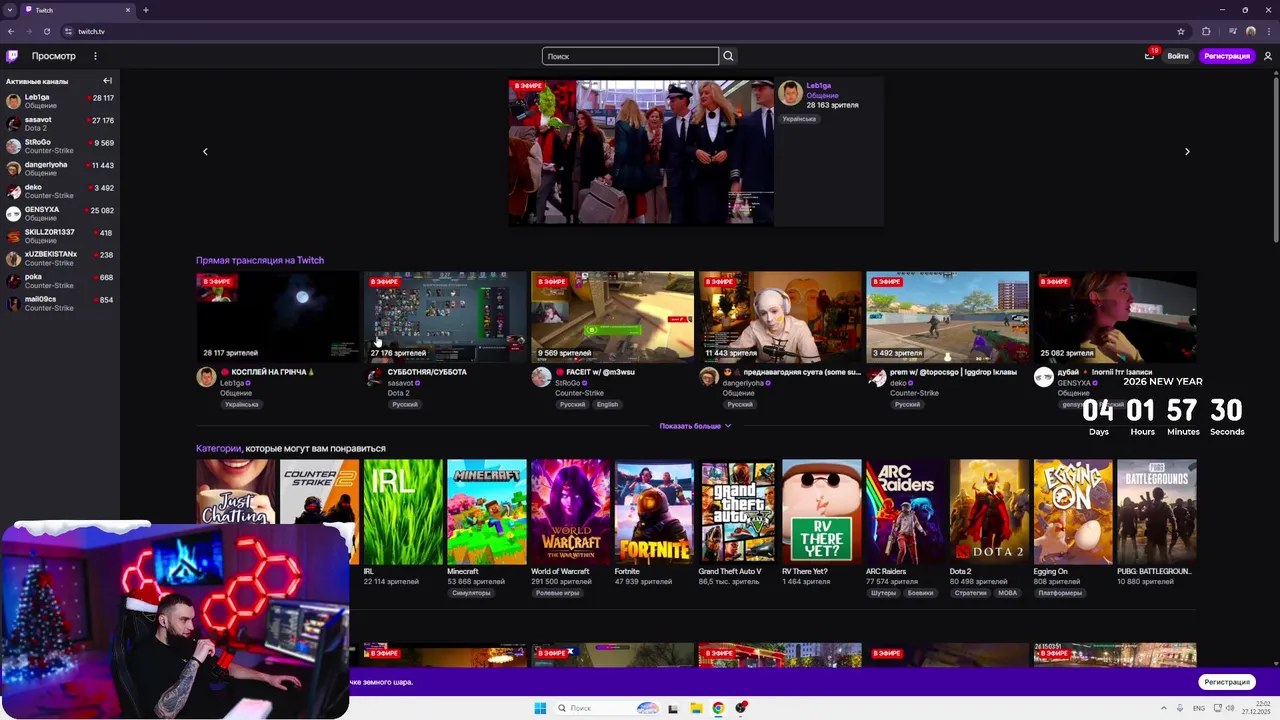Switch to the Просмотр tab
The image size is (1280, 720).
tap(53, 56)
